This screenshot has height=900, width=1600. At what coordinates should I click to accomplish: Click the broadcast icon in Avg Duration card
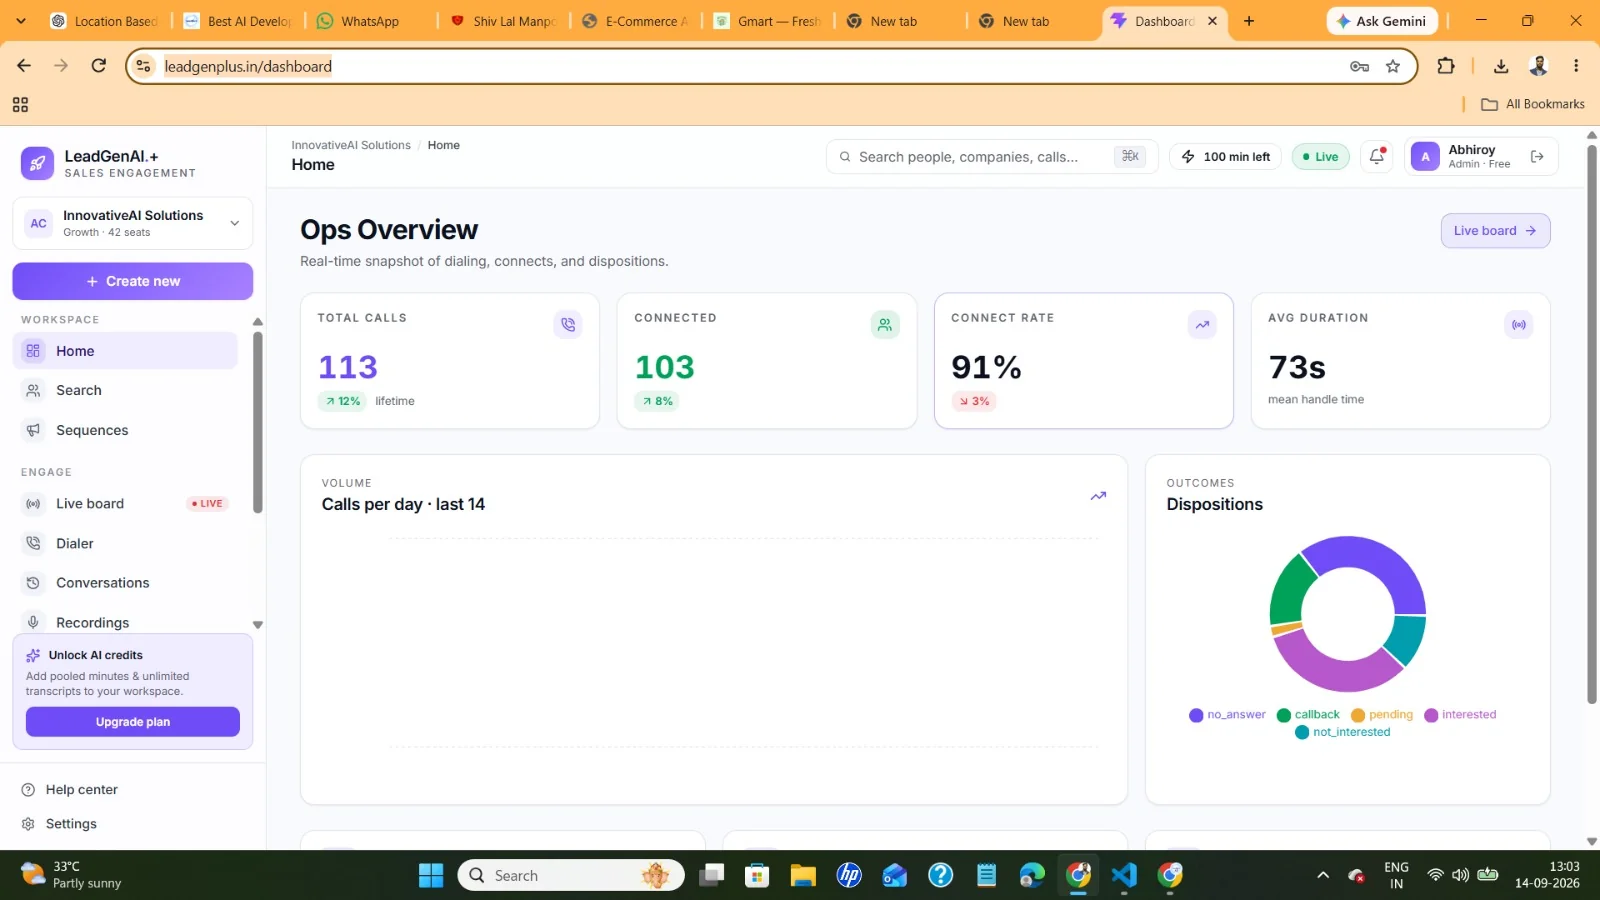[x=1519, y=324]
